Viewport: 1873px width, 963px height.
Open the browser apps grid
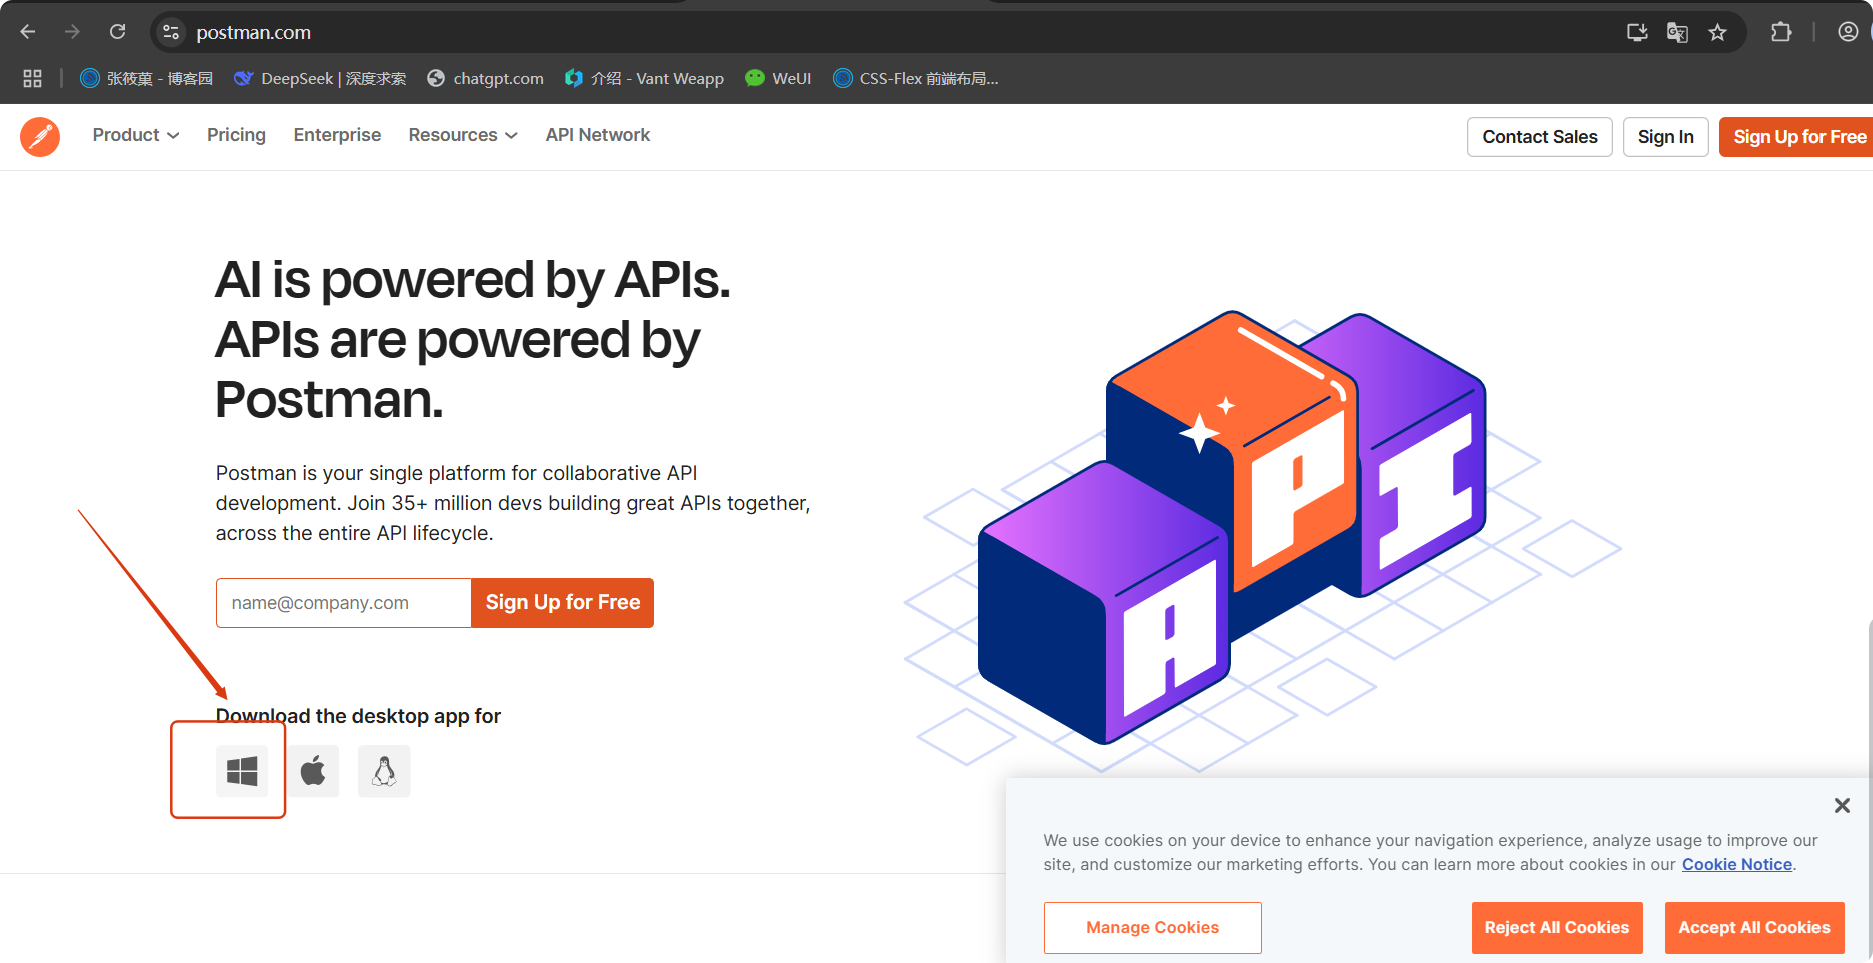point(32,78)
